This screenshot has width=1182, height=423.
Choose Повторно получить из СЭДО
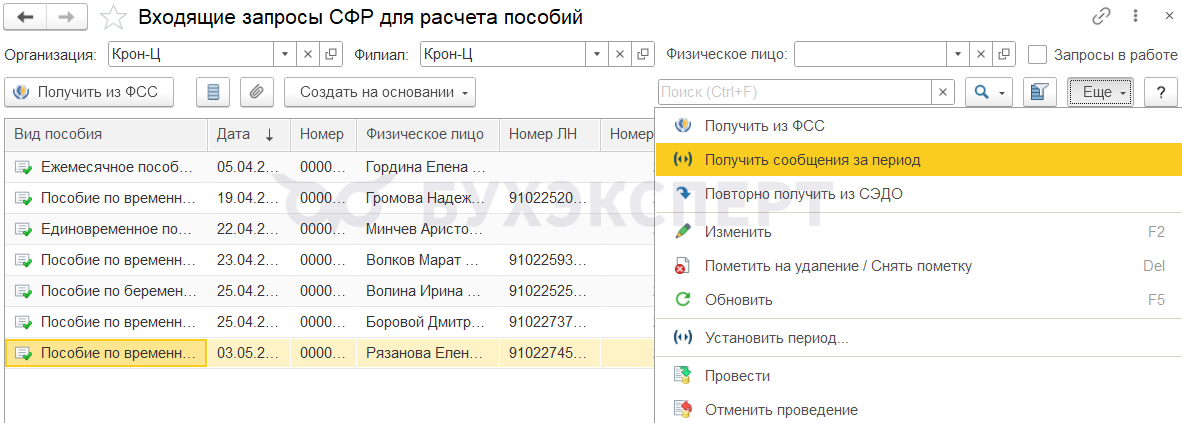[x=803, y=194]
